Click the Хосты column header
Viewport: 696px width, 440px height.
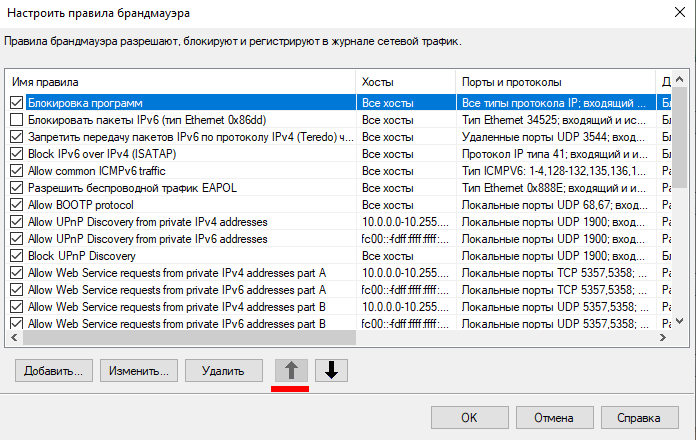[x=405, y=81]
